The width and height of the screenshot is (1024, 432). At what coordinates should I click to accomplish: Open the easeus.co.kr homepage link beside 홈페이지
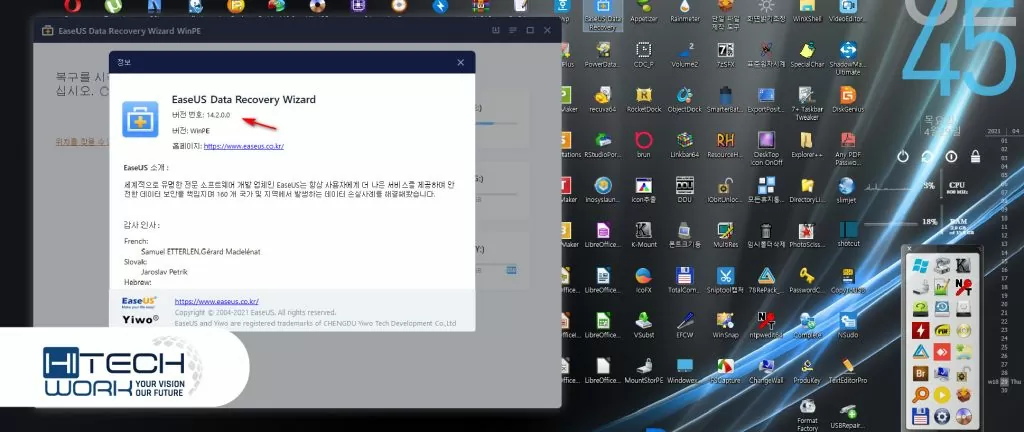[x=243, y=146]
